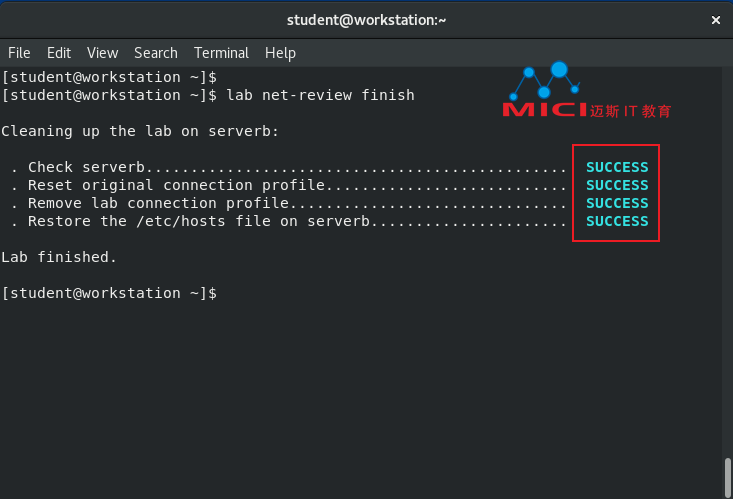Image resolution: width=733 pixels, height=499 pixels.
Task: Click the latest empty command prompt
Action: click(x=109, y=293)
